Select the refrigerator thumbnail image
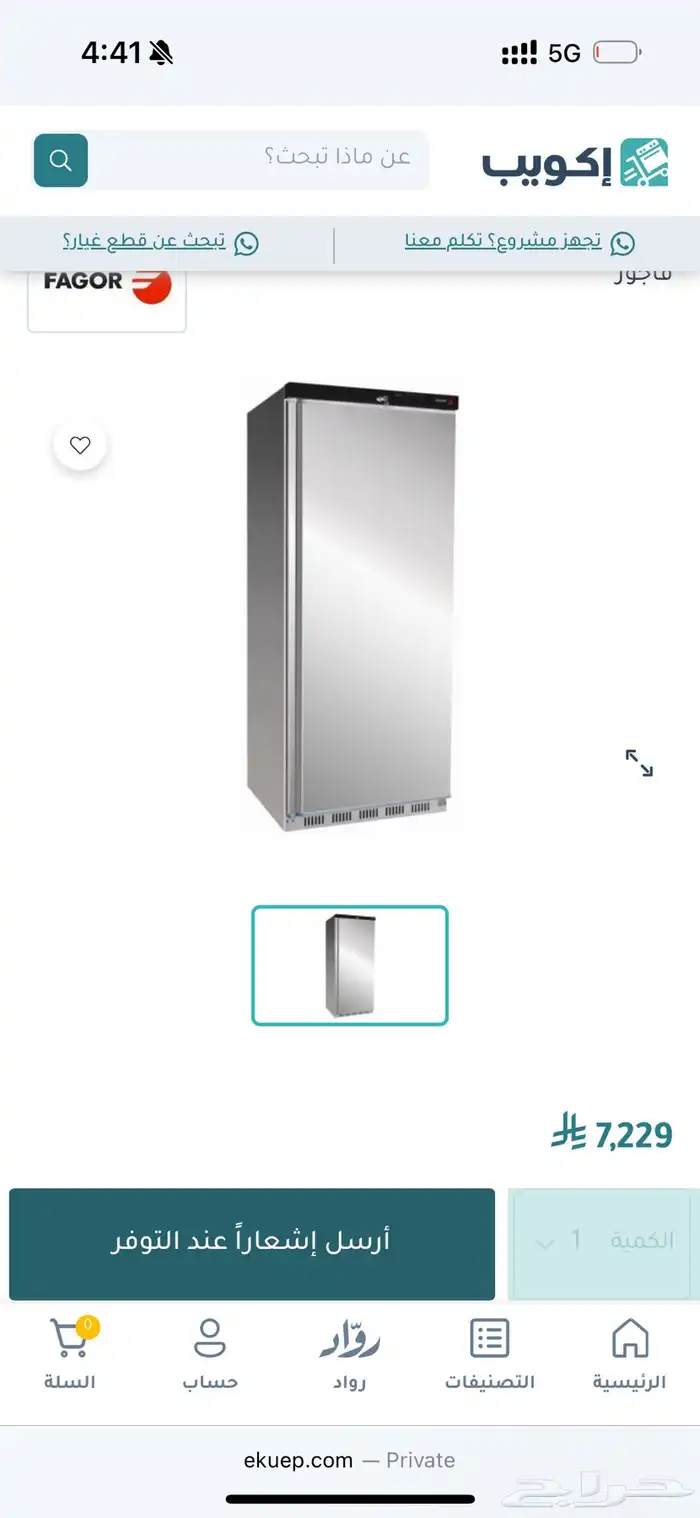This screenshot has width=700, height=1518. (350, 965)
